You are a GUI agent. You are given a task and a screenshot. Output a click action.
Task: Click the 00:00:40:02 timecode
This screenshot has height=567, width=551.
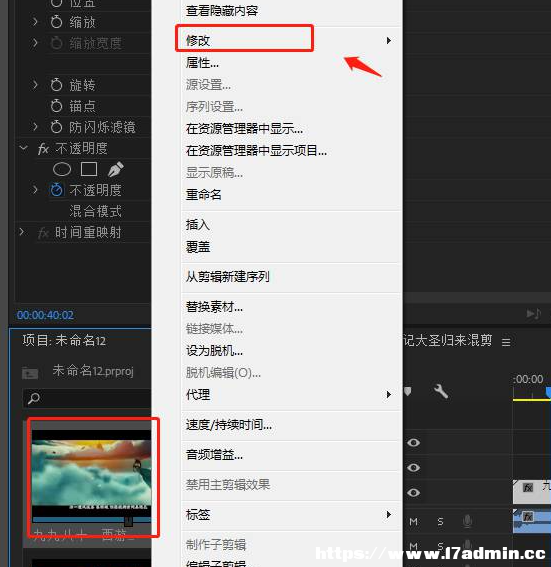(45, 315)
